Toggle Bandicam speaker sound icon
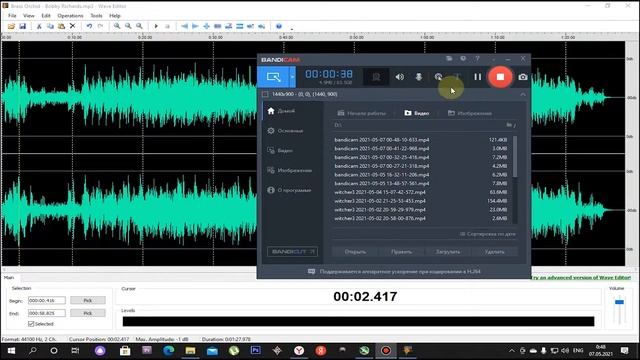Screen dimensions: 640x360 click(x=400, y=77)
